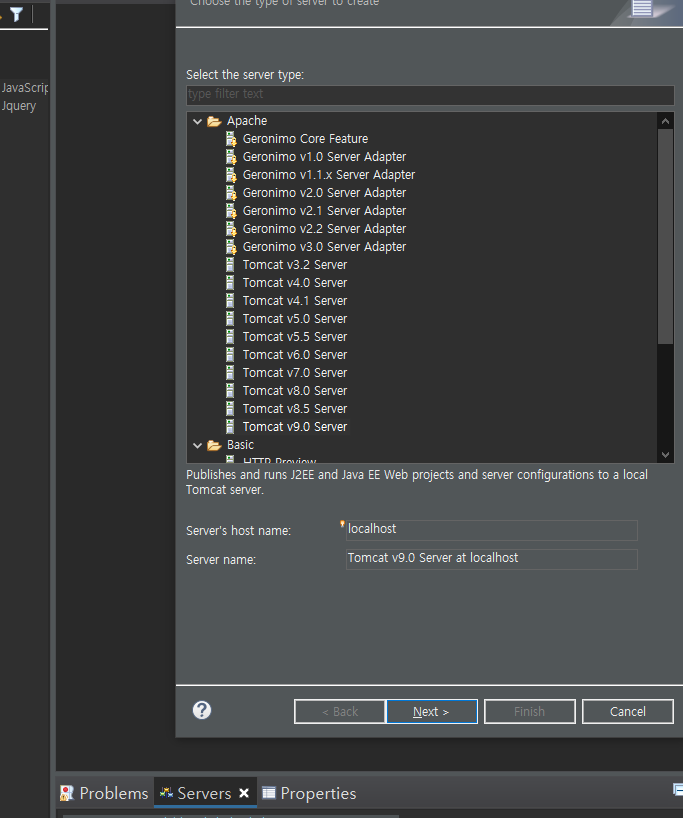This screenshot has width=683, height=818.
Task: Cancel the new server wizard
Action: click(628, 712)
